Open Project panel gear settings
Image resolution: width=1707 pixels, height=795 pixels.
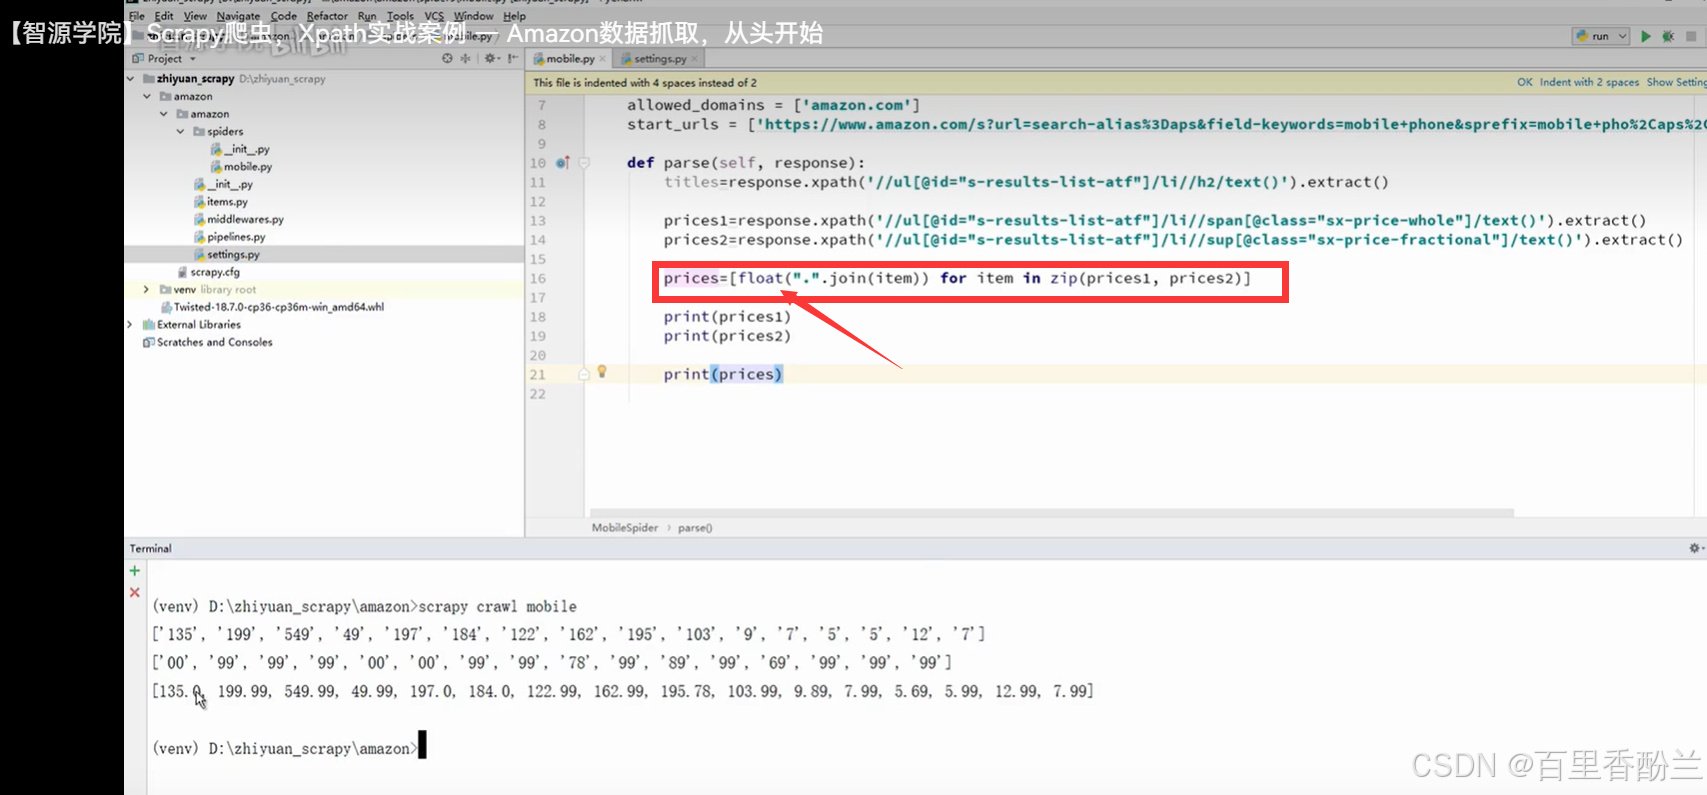(x=490, y=58)
